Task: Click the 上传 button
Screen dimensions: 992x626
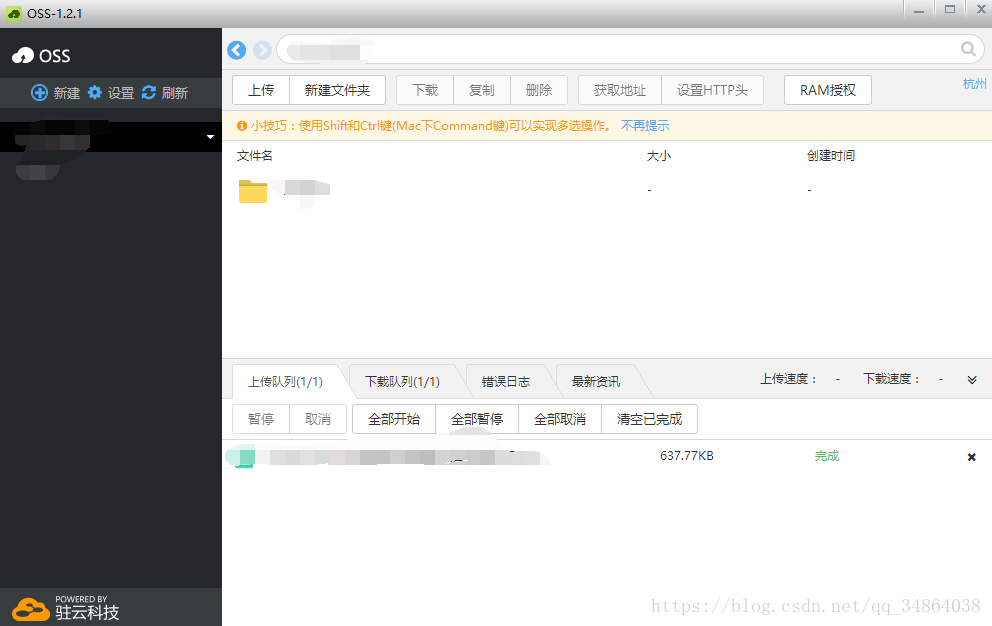Action: coord(261,90)
